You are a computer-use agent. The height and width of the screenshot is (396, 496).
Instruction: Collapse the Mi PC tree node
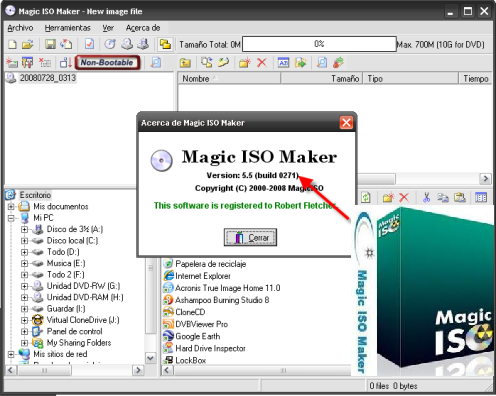[x=11, y=218]
